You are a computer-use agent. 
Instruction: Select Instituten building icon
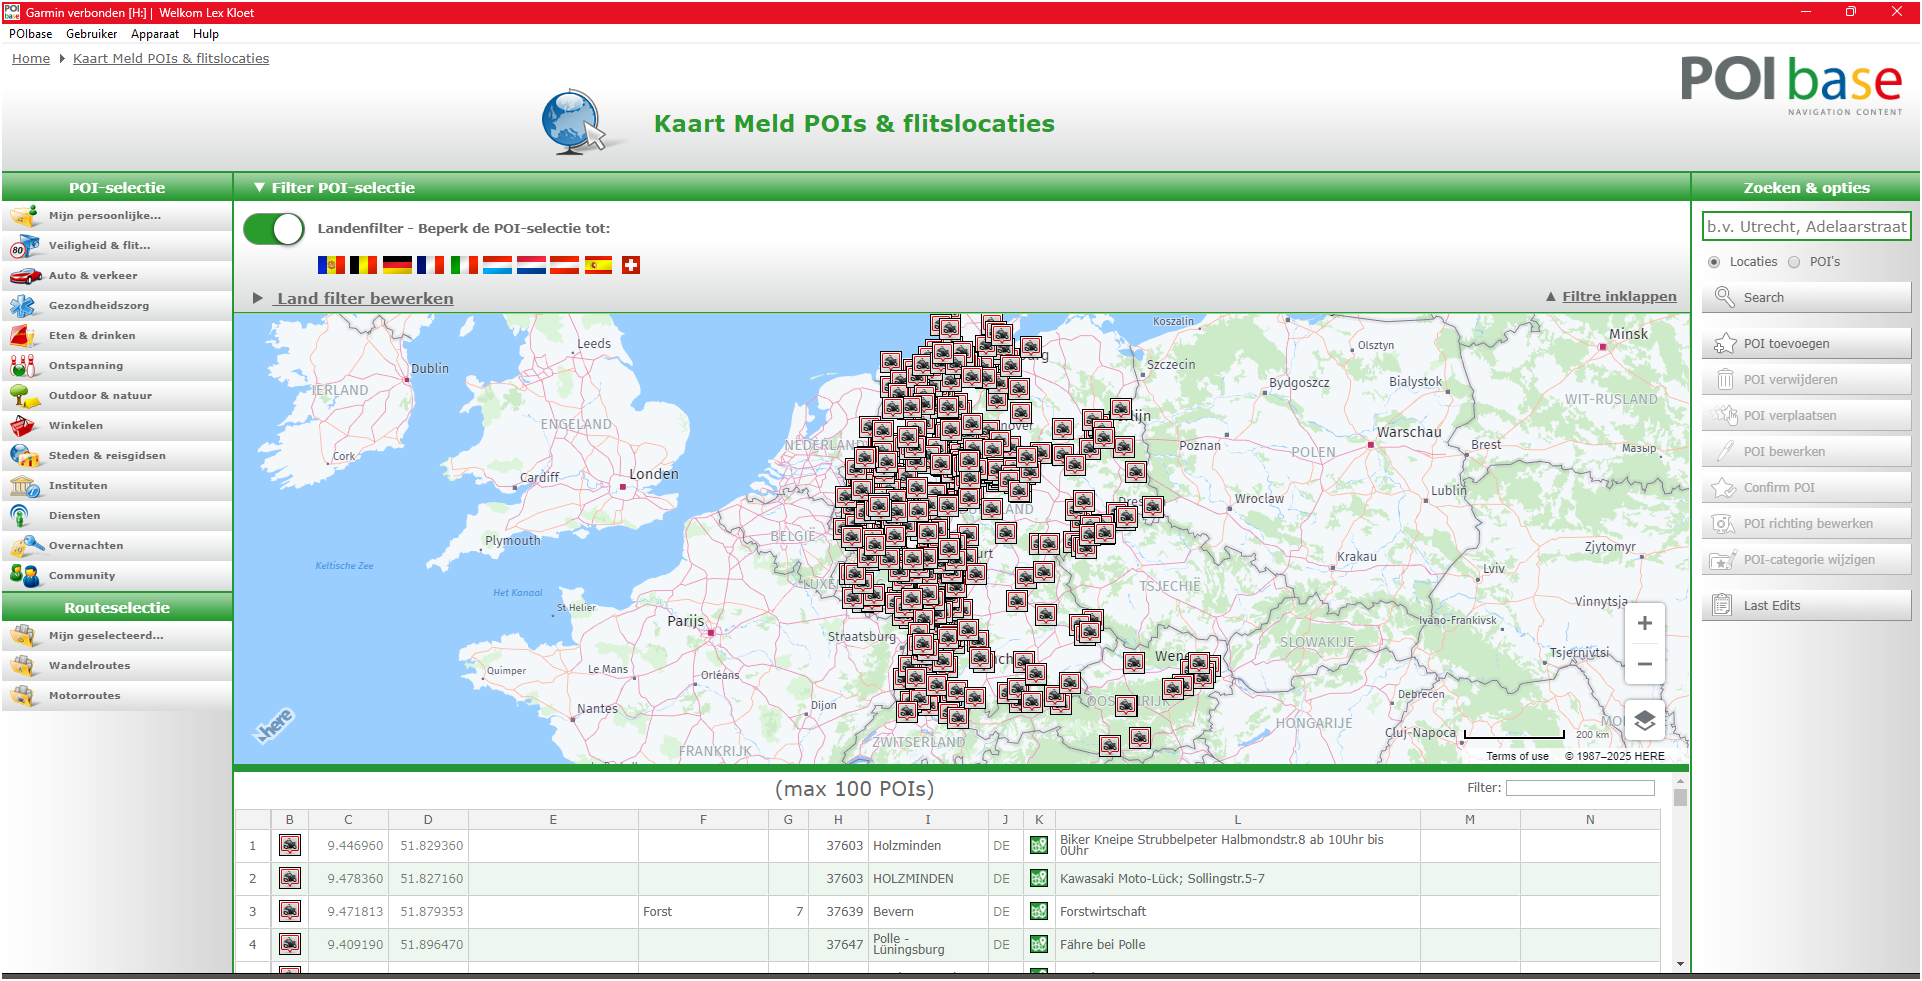(x=25, y=486)
